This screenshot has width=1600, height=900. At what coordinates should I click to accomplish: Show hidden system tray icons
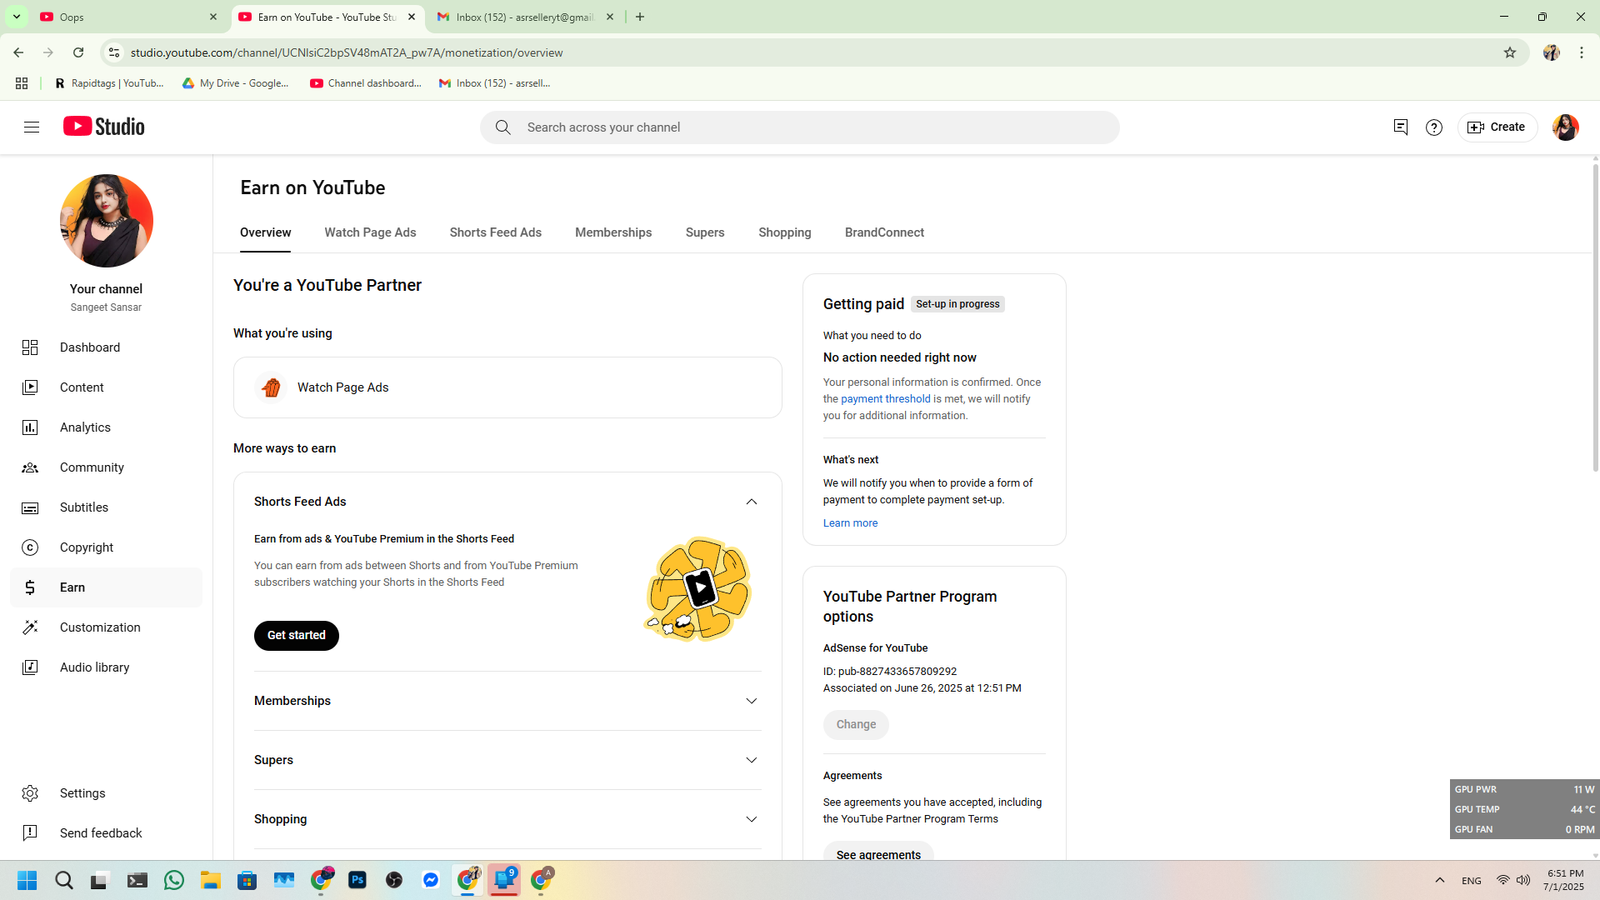(1440, 880)
